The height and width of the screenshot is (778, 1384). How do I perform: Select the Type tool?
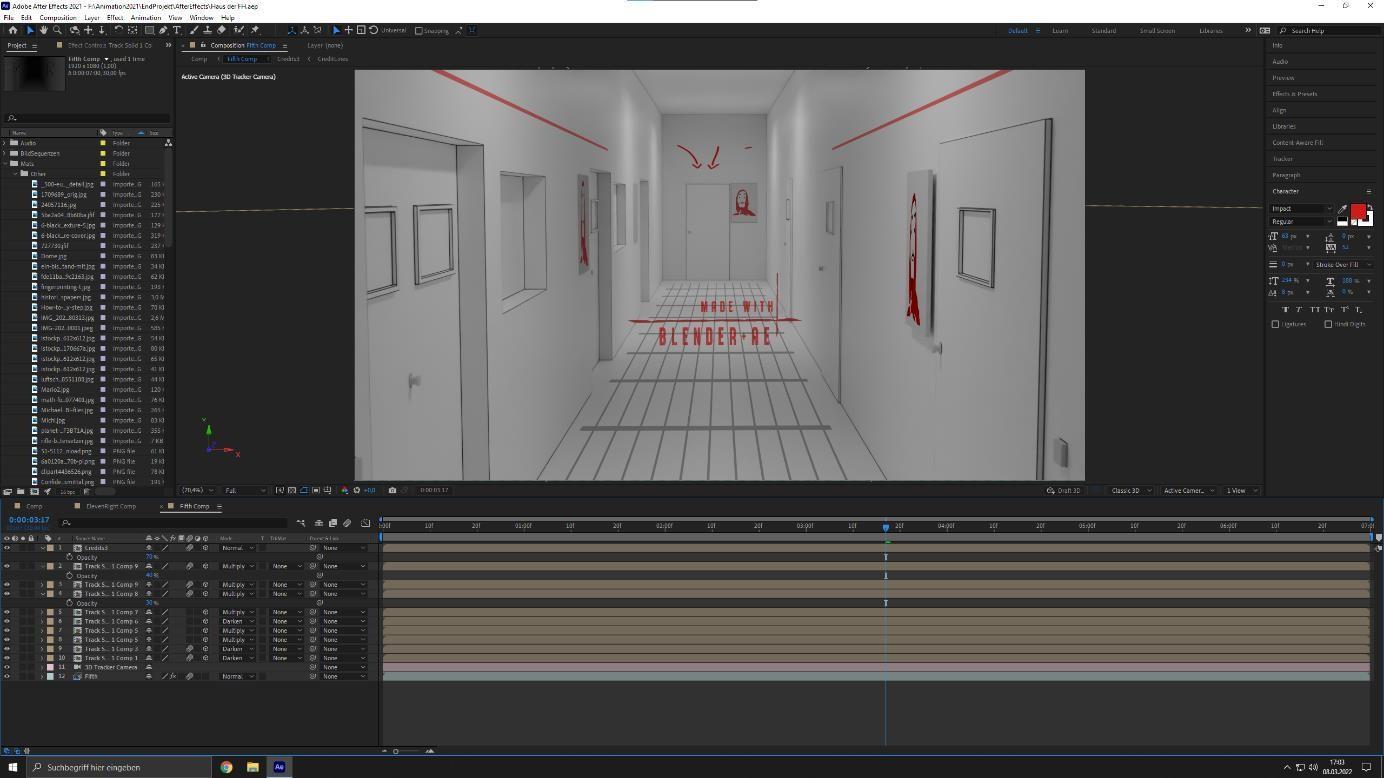pyautogui.click(x=177, y=30)
